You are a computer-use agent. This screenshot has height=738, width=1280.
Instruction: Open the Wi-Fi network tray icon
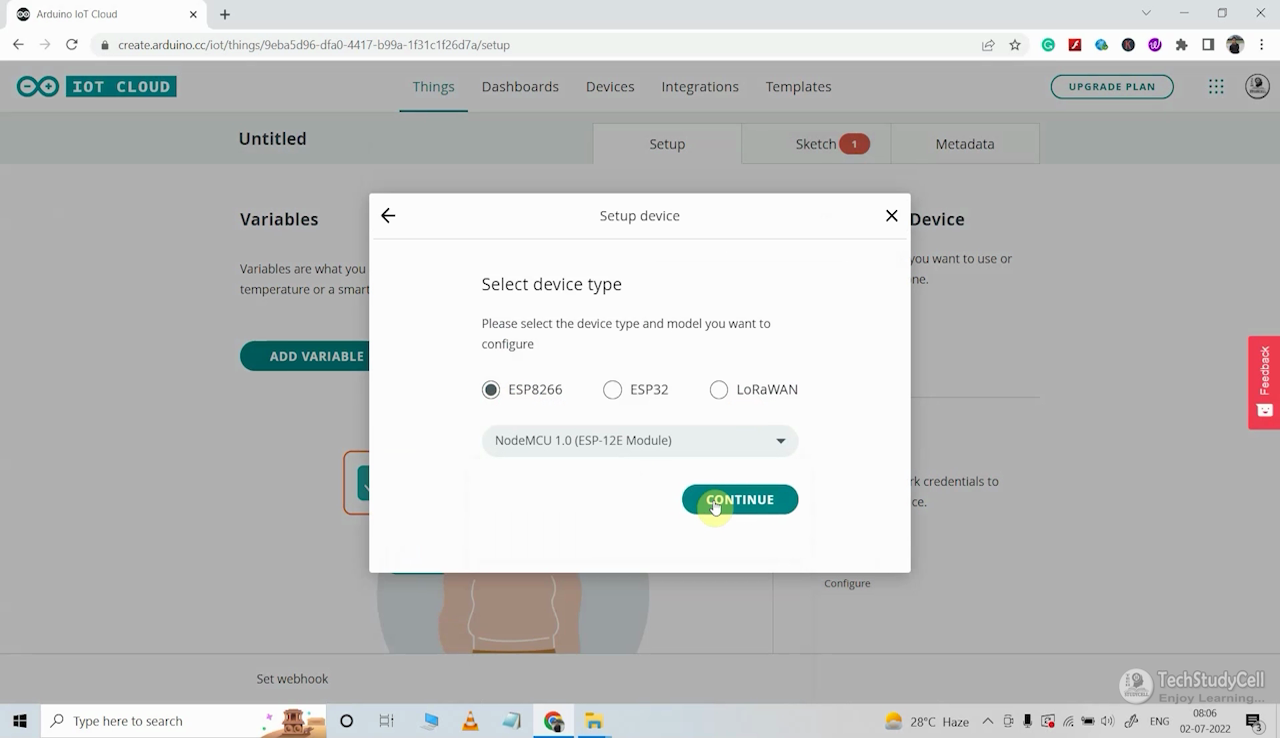1068,721
